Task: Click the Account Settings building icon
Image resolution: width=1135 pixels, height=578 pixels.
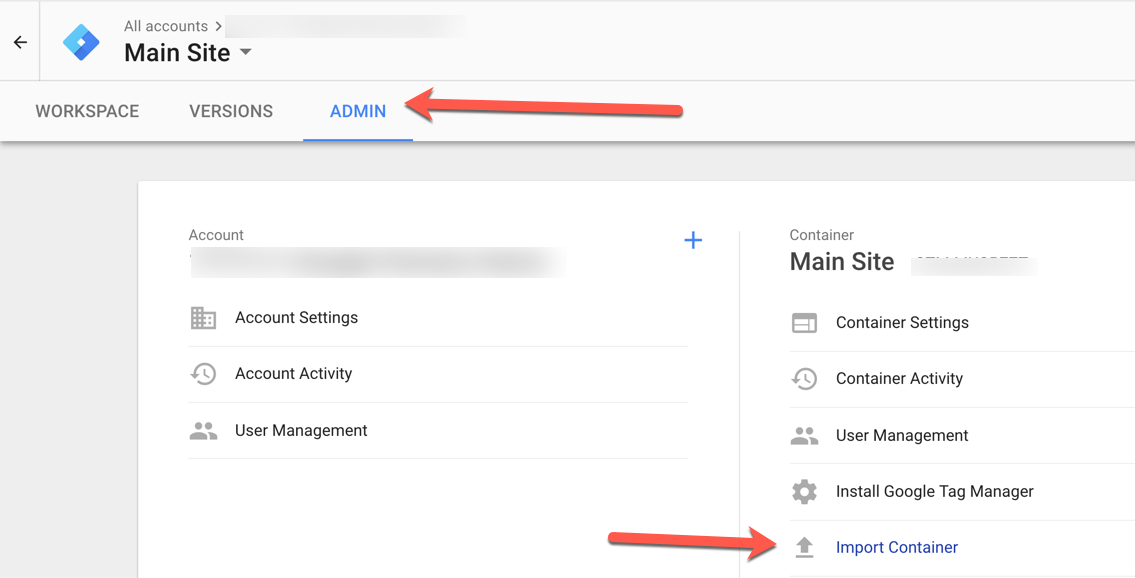Action: coord(203,318)
